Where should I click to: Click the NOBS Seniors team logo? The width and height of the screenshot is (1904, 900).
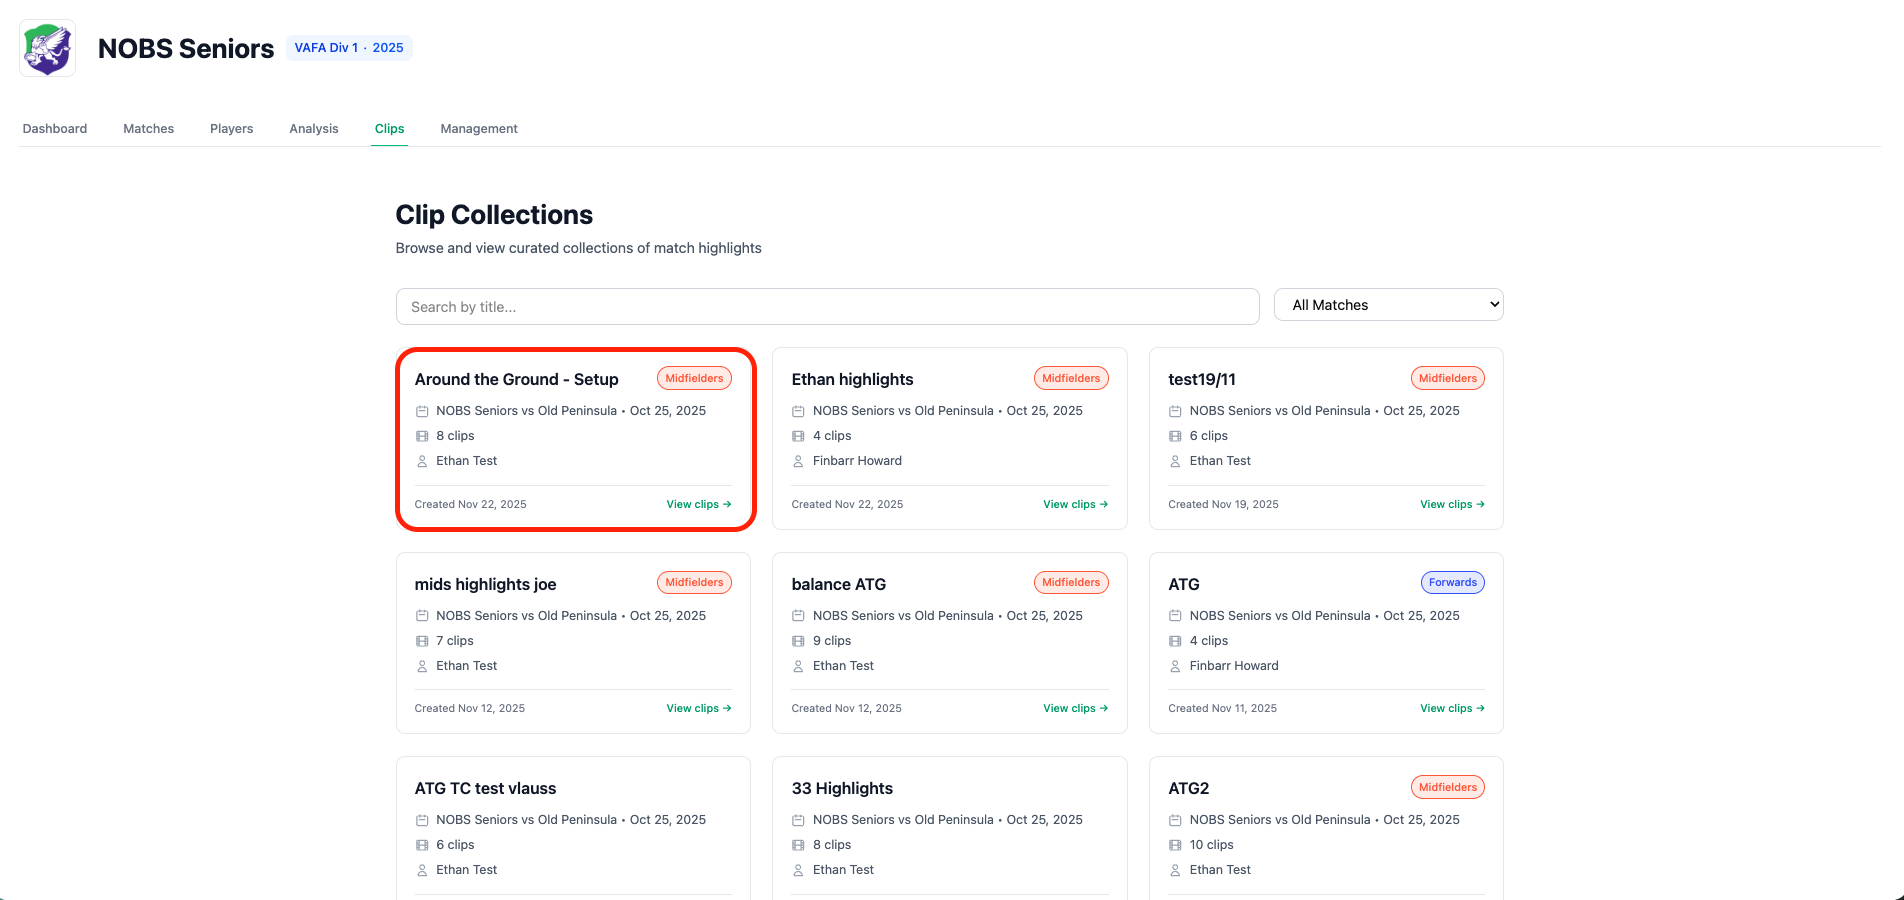coord(48,48)
